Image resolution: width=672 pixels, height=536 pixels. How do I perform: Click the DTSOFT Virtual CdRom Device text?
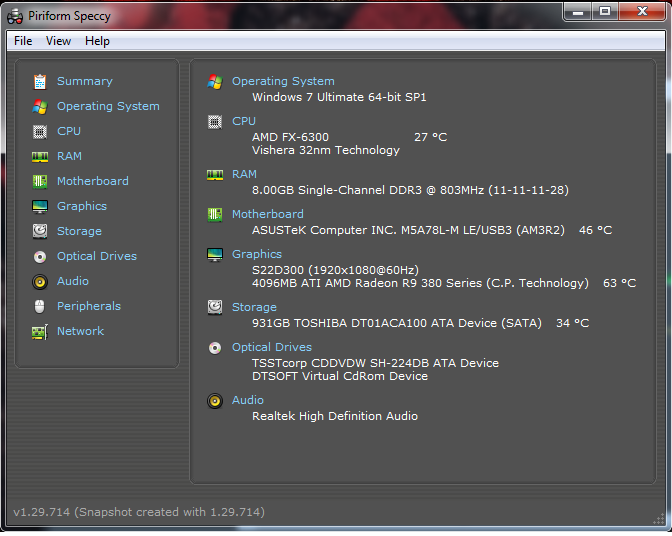[340, 376]
